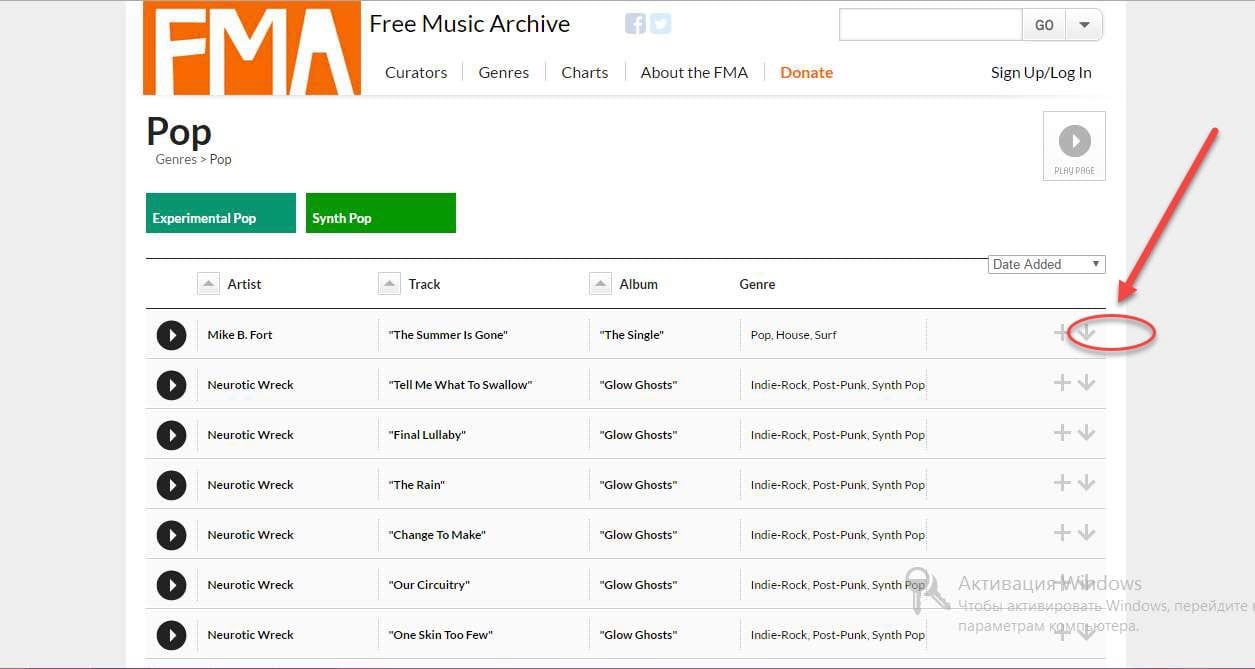The width and height of the screenshot is (1255, 669).
Task: Sort by Album column arrow
Action: (600, 284)
